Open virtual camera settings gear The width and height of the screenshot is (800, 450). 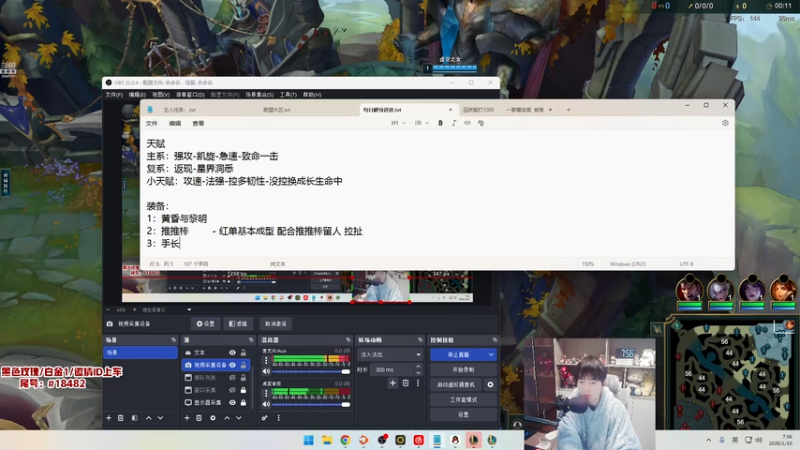point(490,385)
